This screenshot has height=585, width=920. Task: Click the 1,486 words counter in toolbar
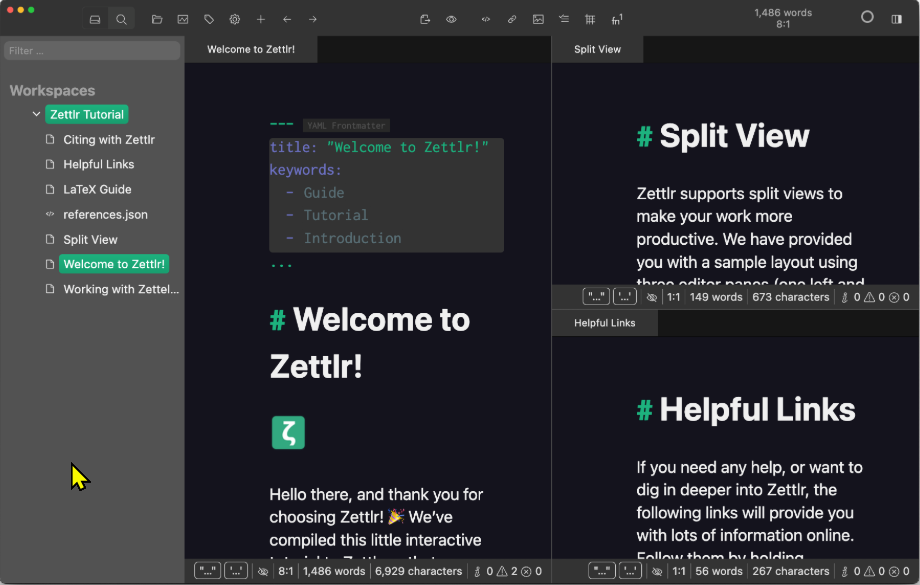point(783,13)
